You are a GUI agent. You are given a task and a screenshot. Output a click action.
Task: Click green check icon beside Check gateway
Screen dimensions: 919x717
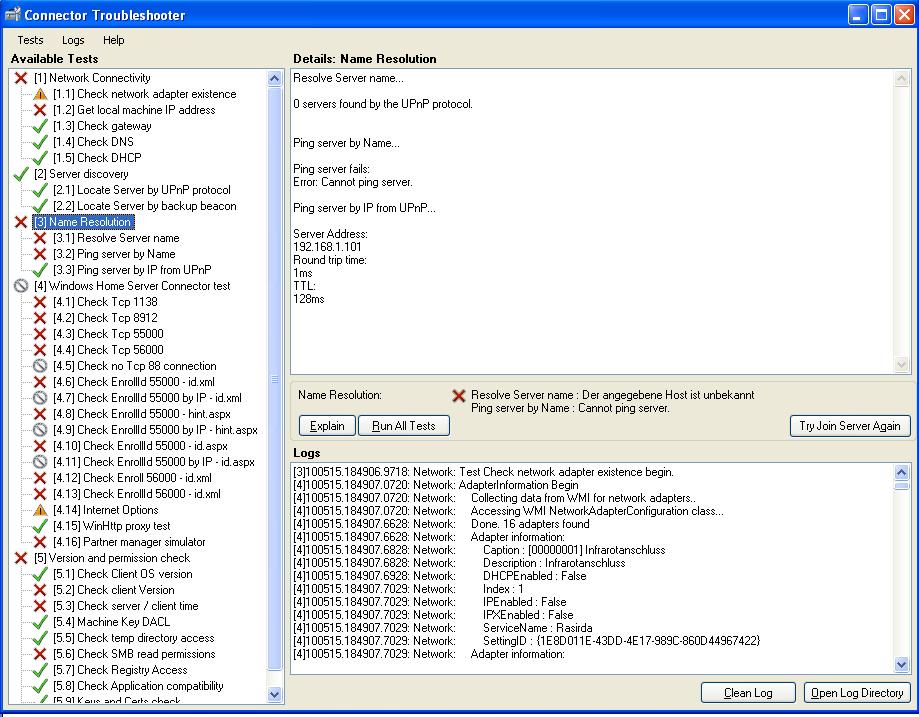coord(40,126)
